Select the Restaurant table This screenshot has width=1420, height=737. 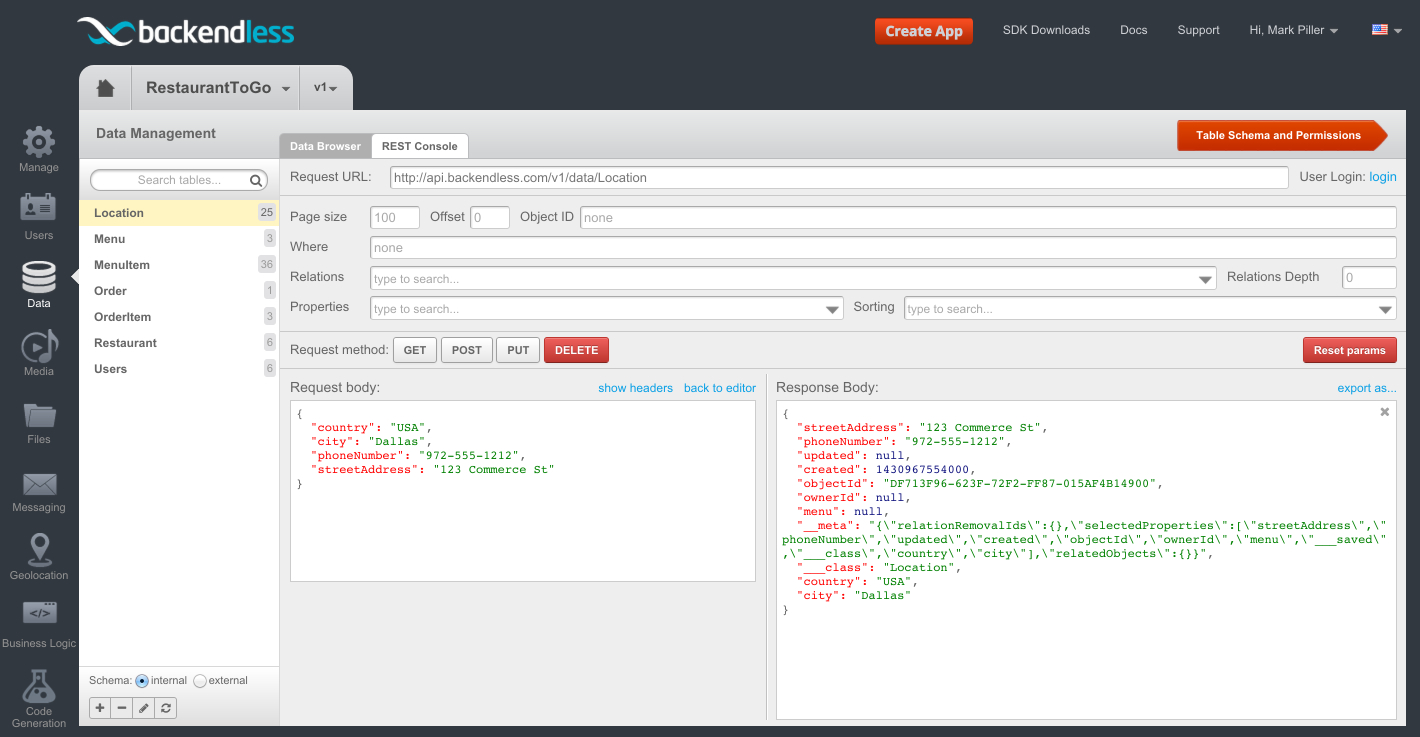180,343
